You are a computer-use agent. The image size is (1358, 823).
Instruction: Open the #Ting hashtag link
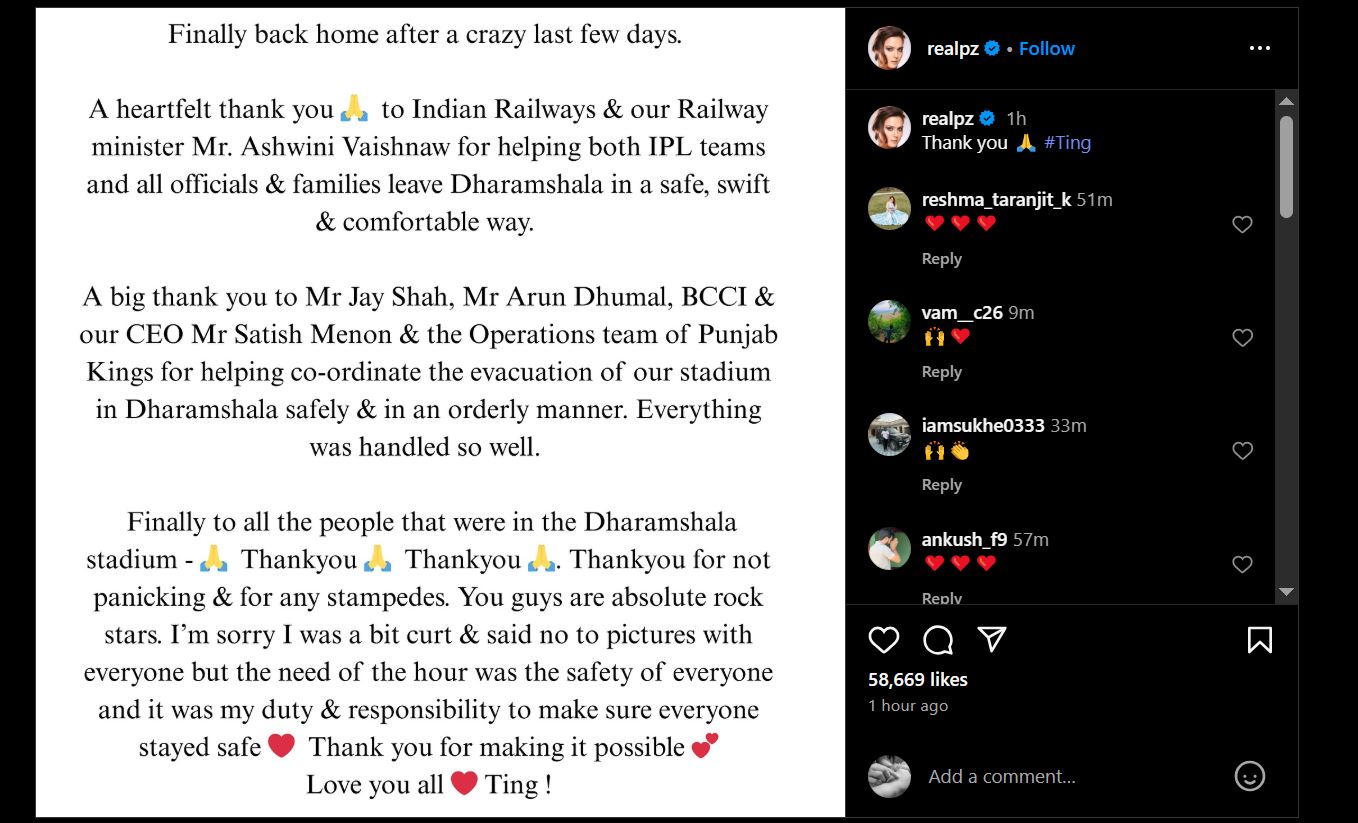click(x=1067, y=142)
